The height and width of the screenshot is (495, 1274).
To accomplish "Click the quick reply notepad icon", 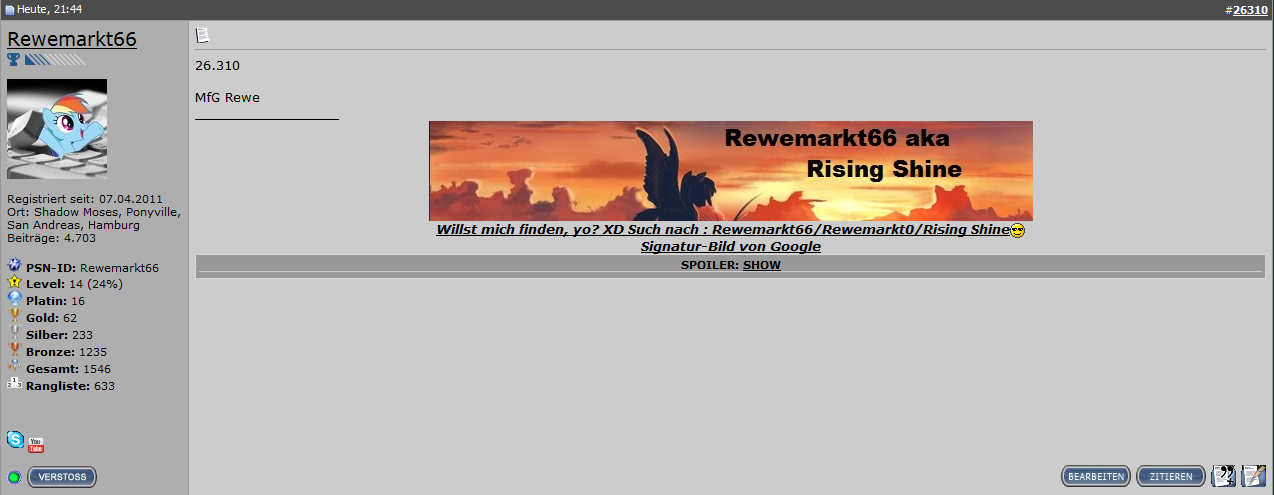I will click(1254, 476).
